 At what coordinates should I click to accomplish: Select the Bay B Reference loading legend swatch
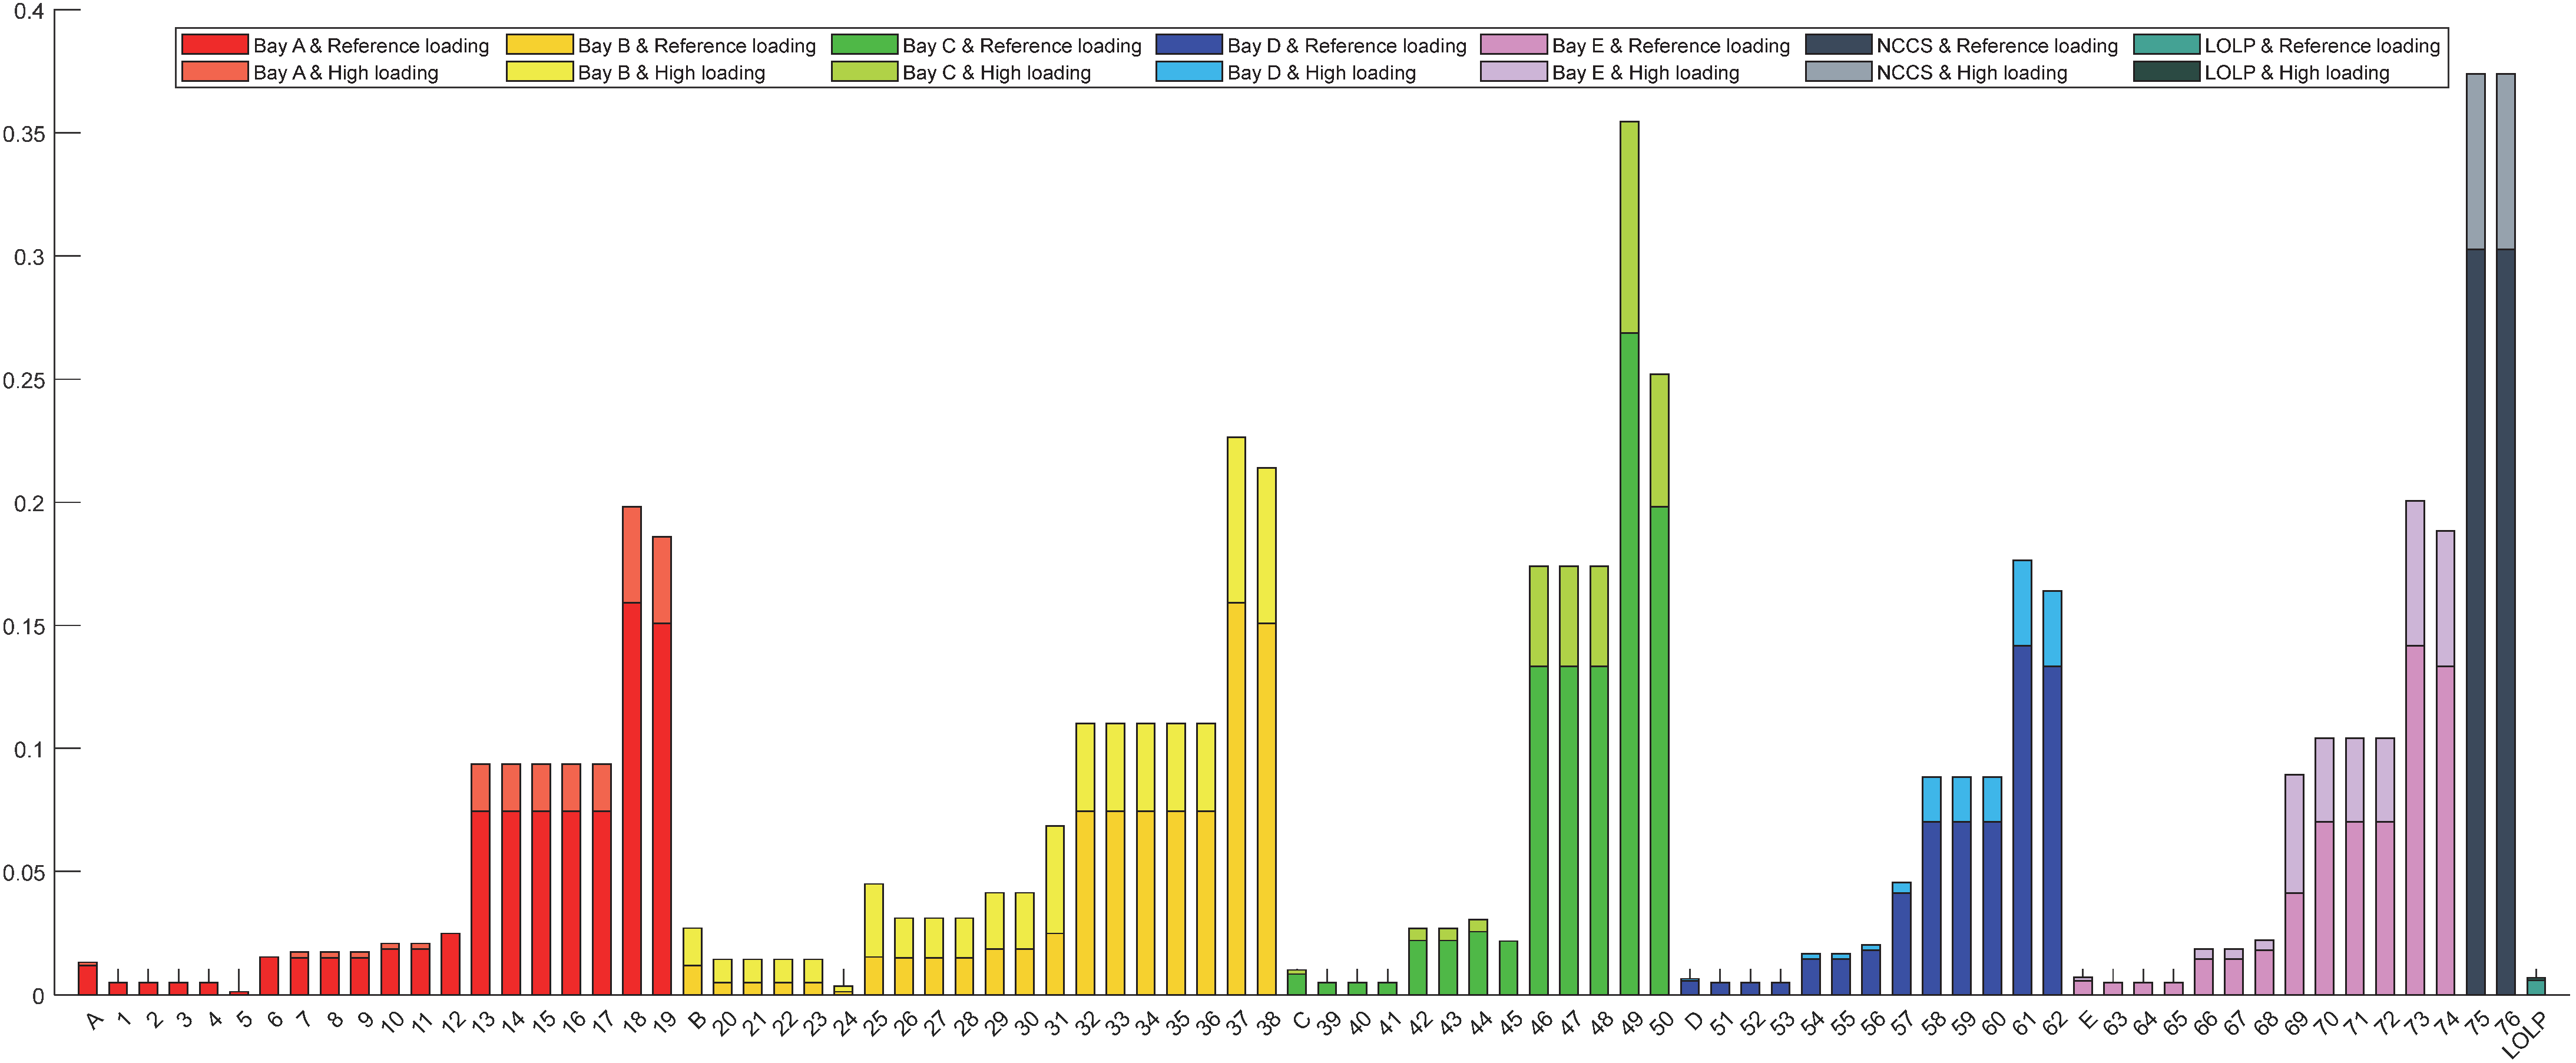point(539,45)
